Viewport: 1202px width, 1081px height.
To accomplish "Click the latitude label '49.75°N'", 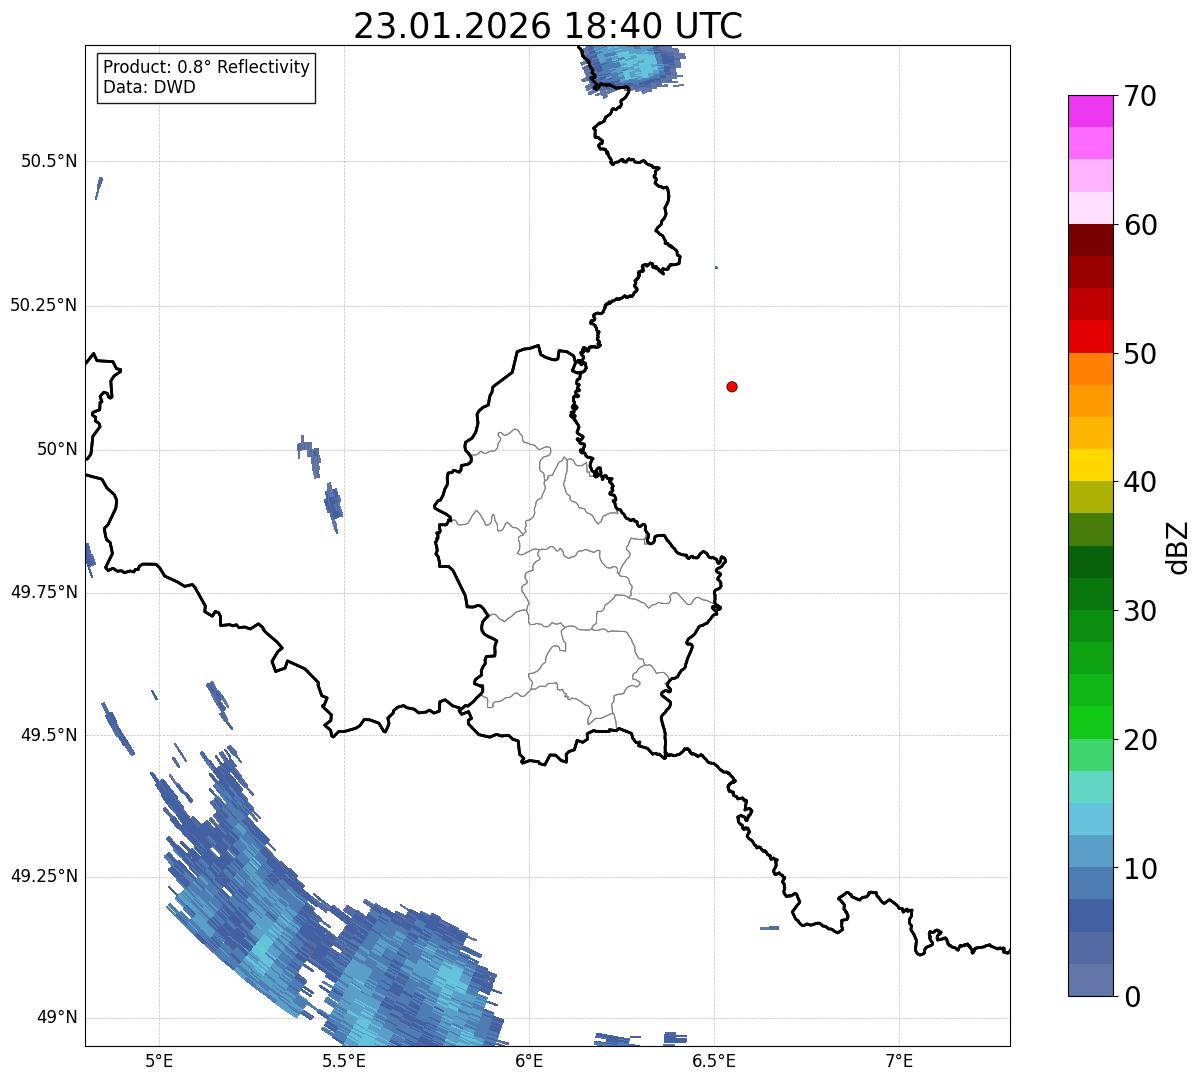I will [44, 592].
